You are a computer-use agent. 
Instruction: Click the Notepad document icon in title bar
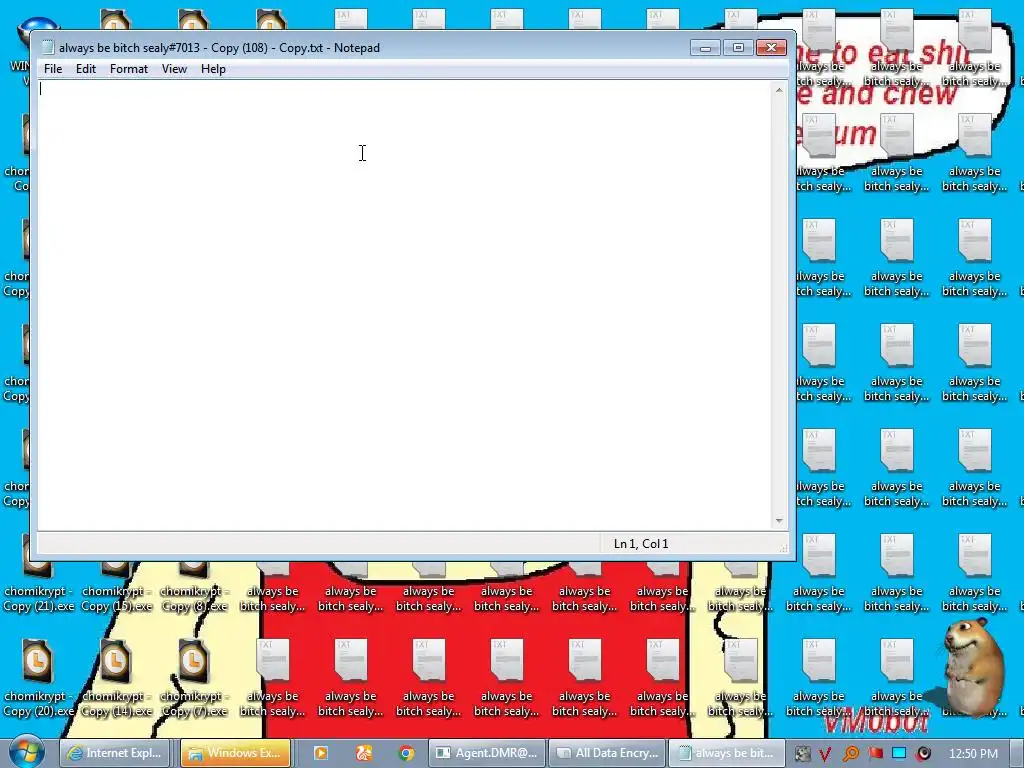48,48
